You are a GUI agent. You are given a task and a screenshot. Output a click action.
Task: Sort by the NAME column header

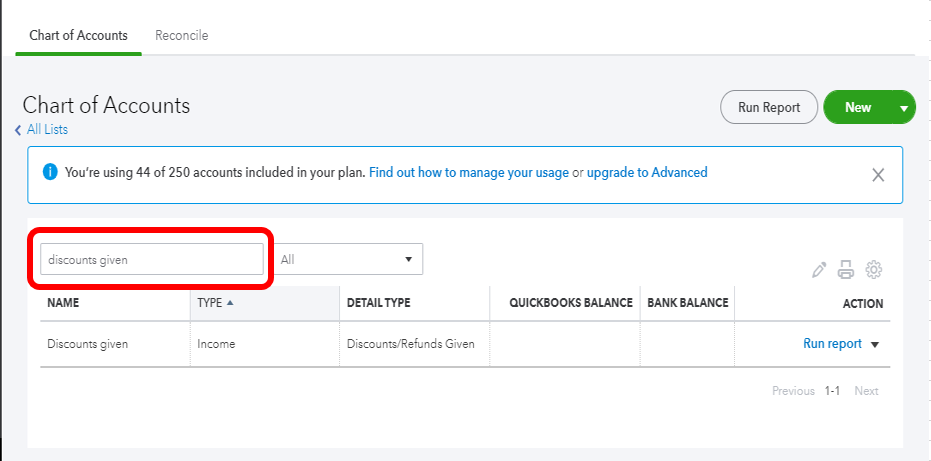tap(63, 303)
